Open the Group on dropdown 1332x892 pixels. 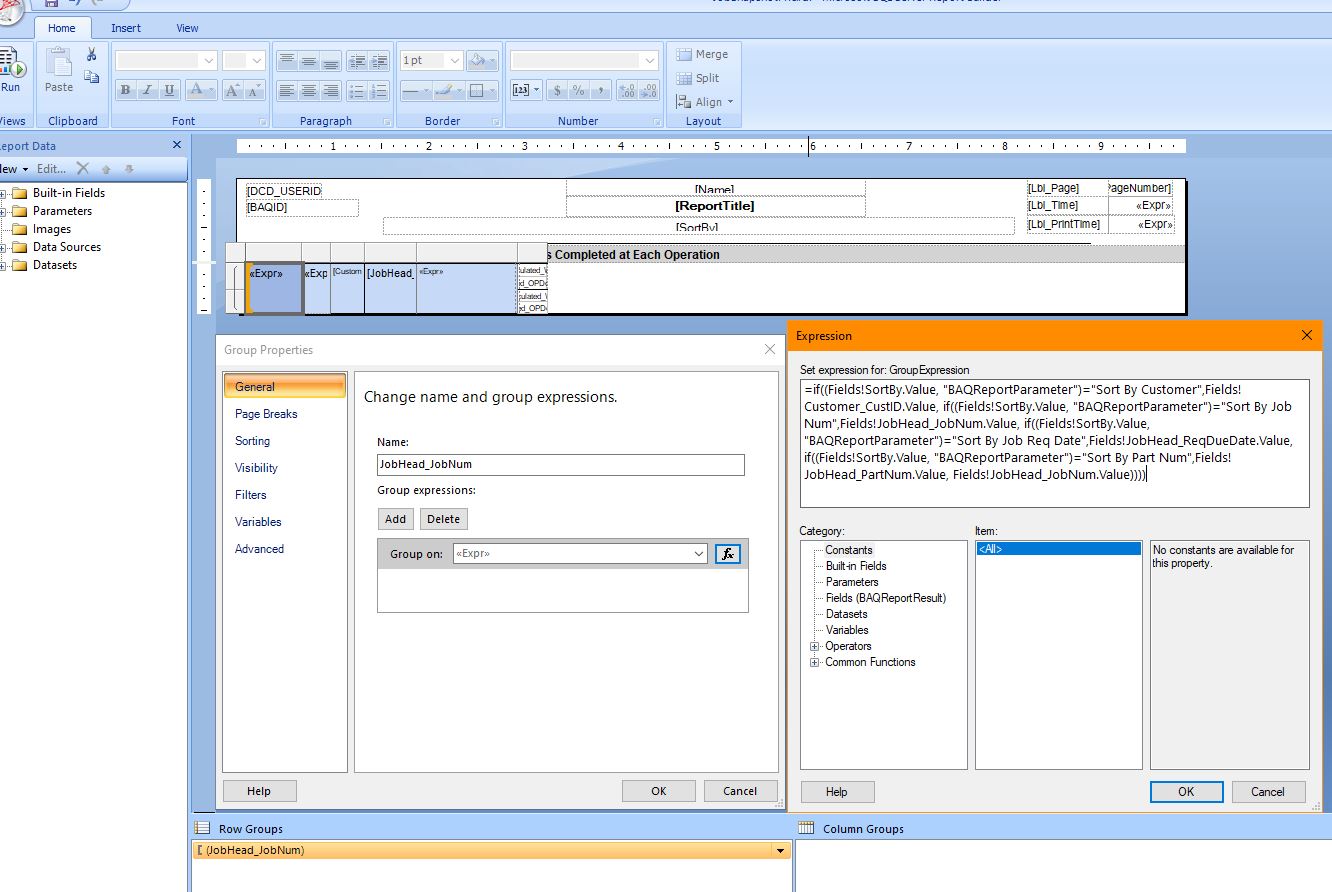tap(699, 554)
